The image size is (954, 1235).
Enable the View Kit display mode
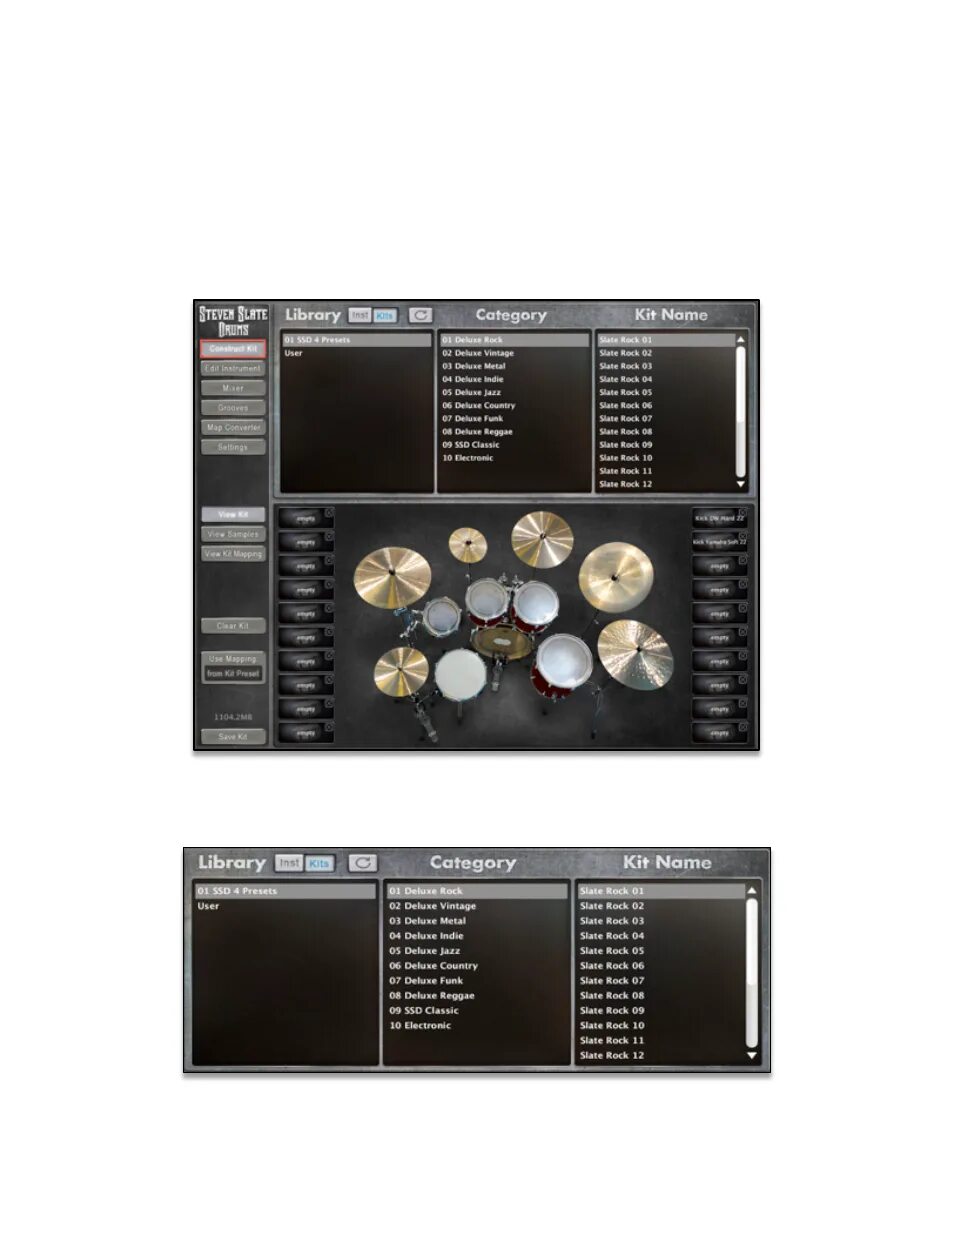point(233,515)
